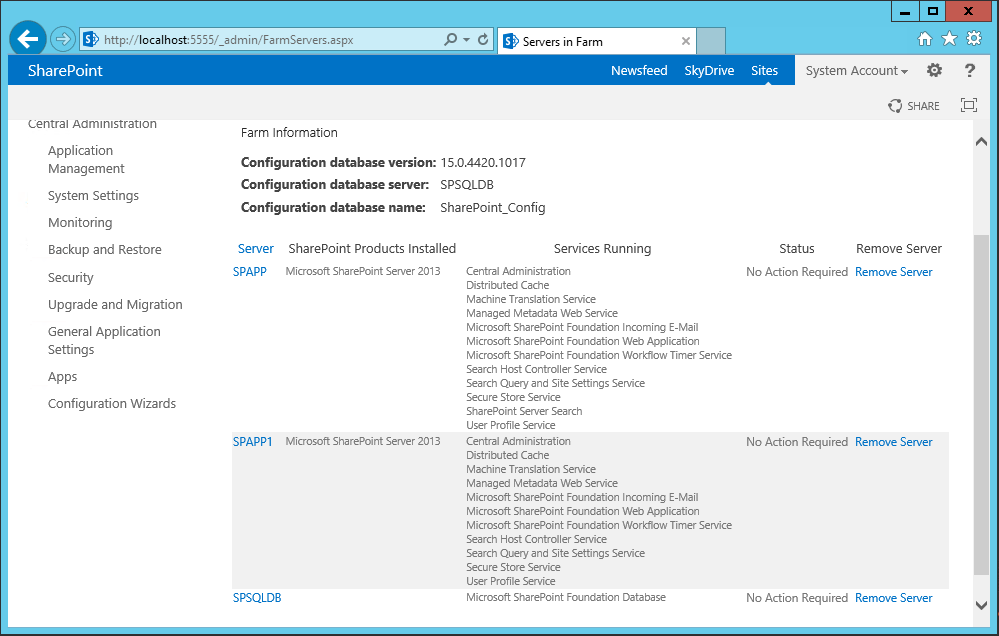Click the page scrollbar down arrow

[x=981, y=605]
